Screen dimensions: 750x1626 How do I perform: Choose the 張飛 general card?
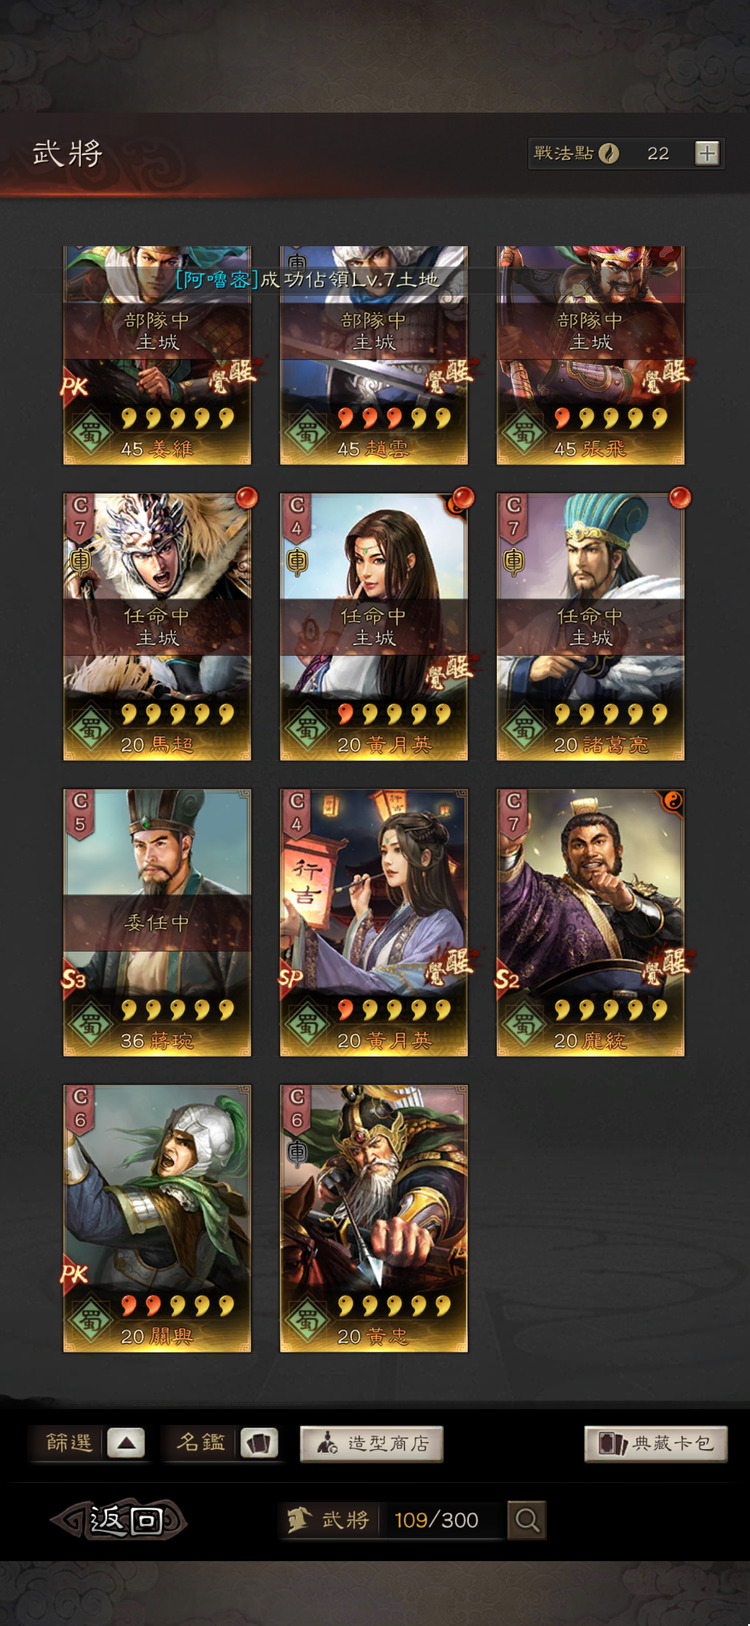pyautogui.click(x=591, y=356)
